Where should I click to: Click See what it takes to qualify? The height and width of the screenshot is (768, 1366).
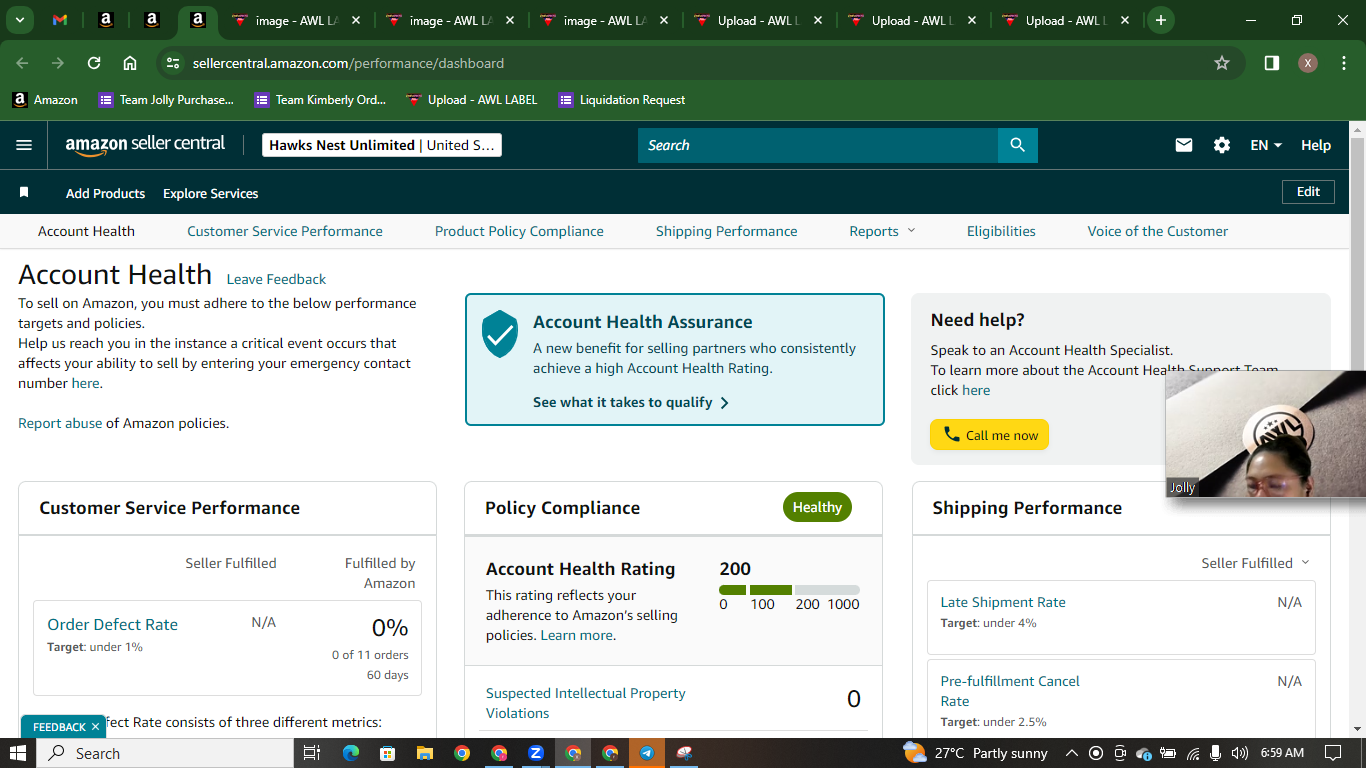coord(631,402)
